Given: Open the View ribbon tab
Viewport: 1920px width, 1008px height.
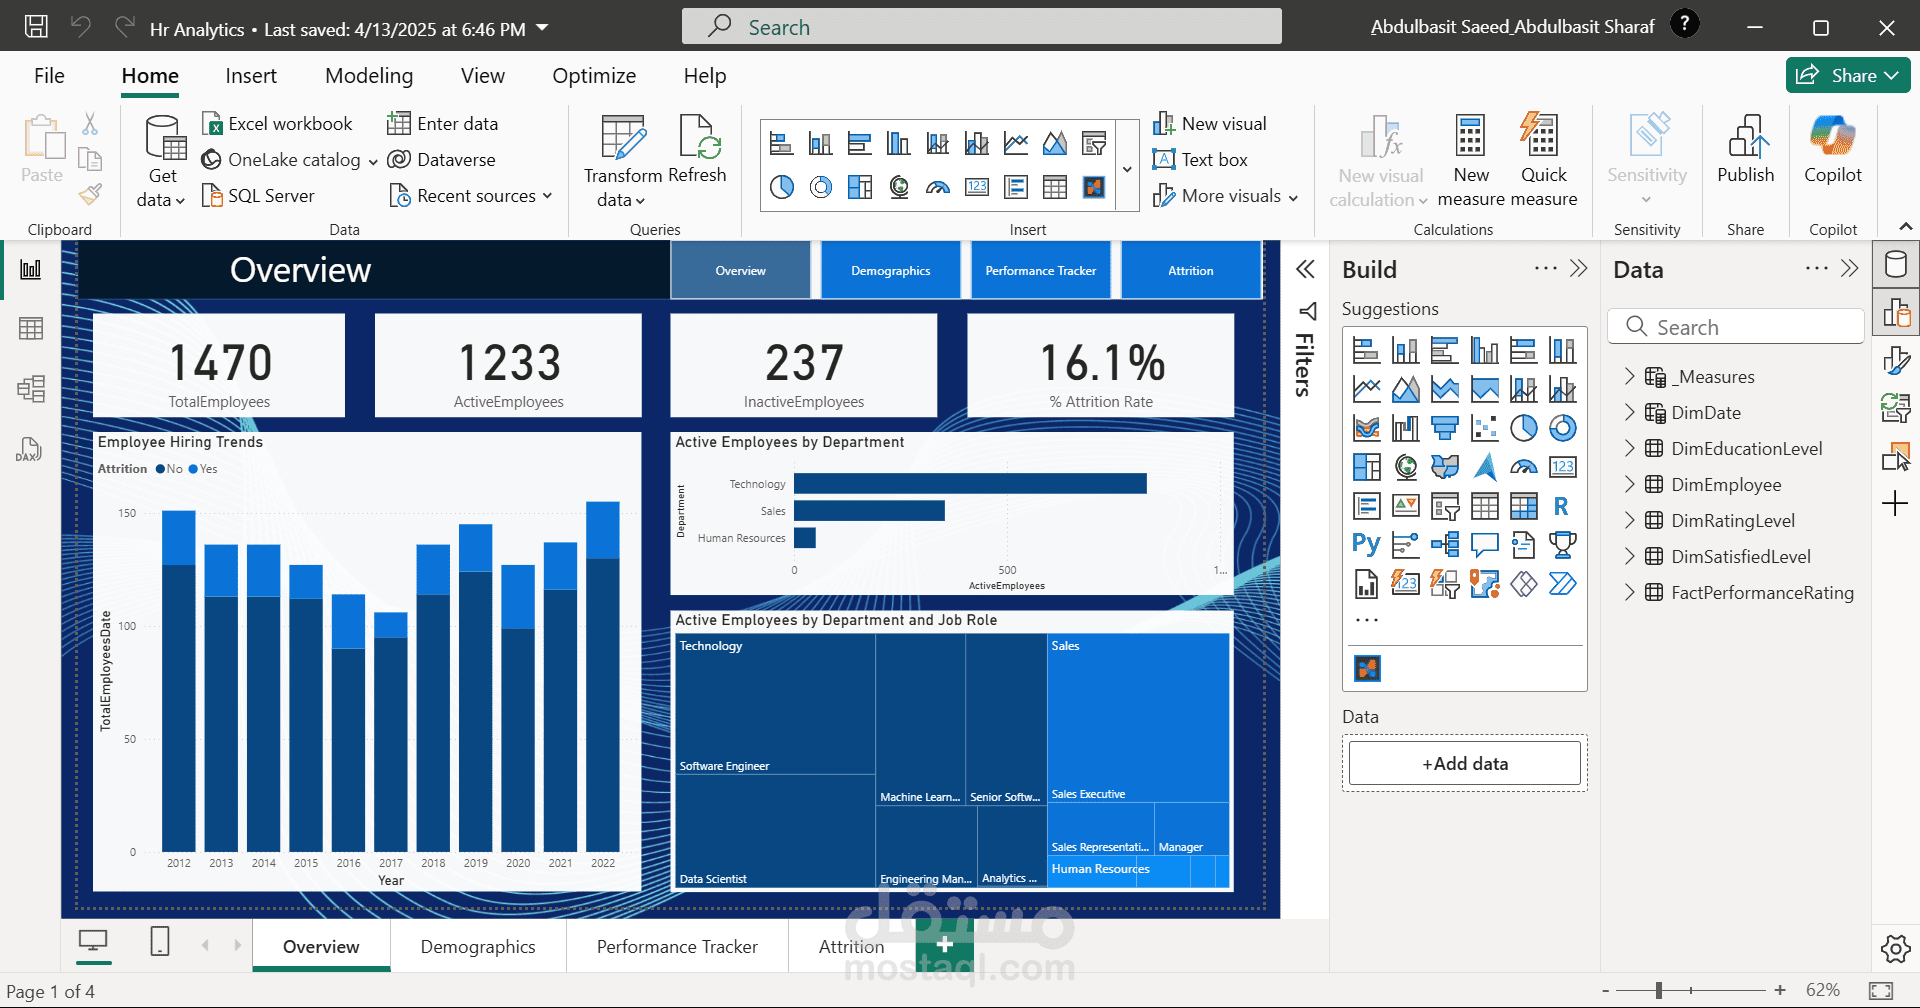Looking at the screenshot, I should point(483,76).
